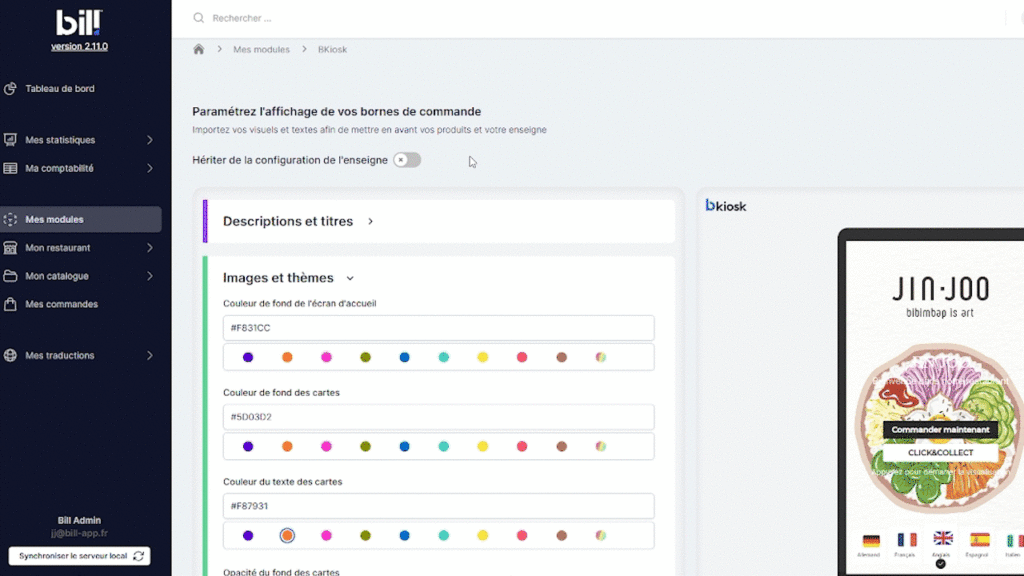The height and width of the screenshot is (576, 1024).
Task: Pick the orange swatch for couleur du texte des cartes
Action: coord(287,535)
